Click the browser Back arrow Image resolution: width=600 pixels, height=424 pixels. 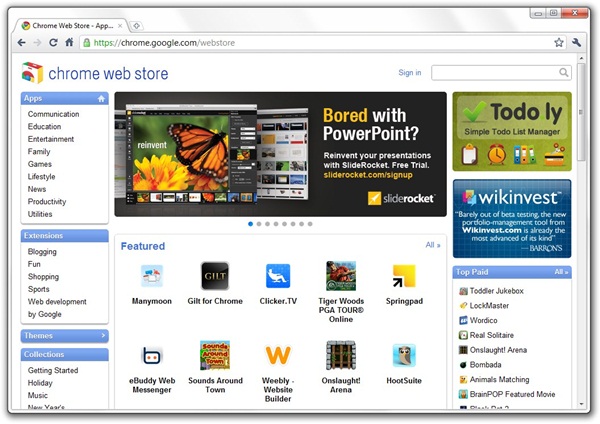pos(21,42)
